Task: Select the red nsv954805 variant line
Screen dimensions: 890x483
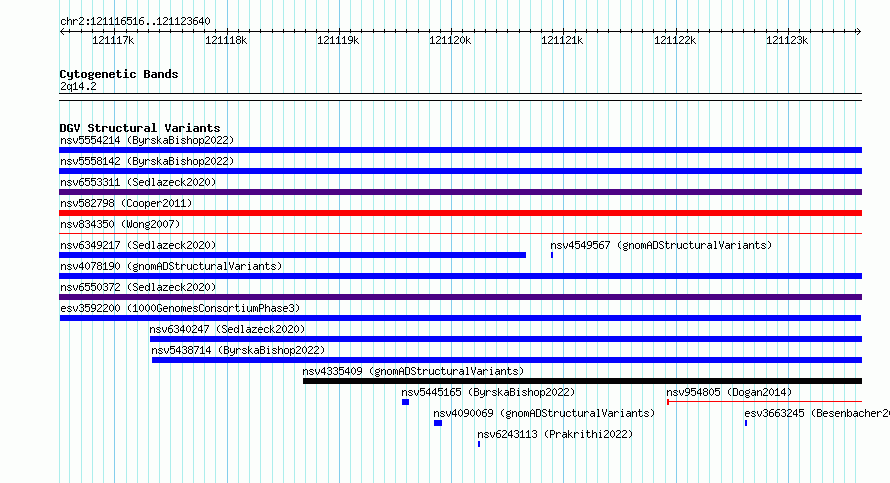Action: click(x=765, y=402)
